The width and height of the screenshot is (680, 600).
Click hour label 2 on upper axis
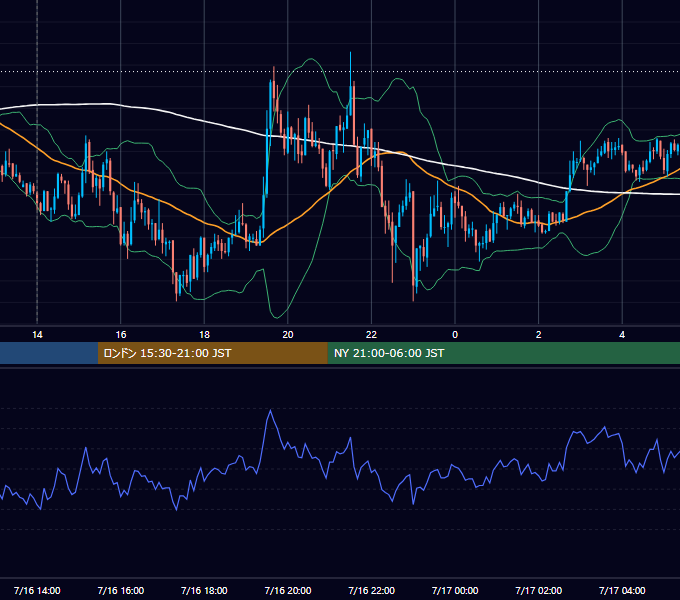click(x=539, y=335)
